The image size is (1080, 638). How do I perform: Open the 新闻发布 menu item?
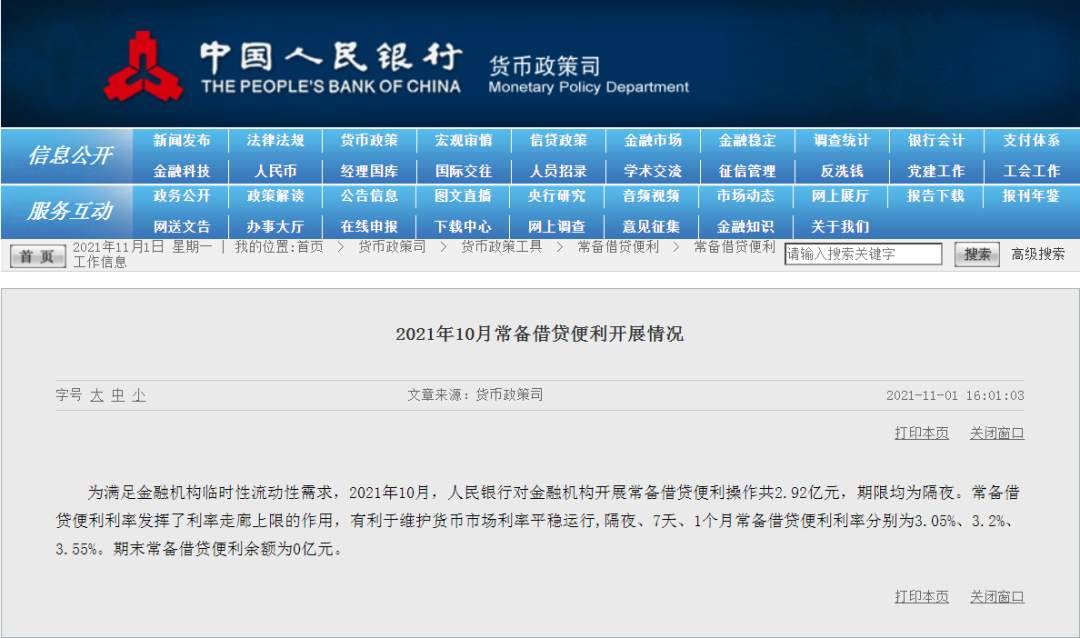[x=182, y=141]
